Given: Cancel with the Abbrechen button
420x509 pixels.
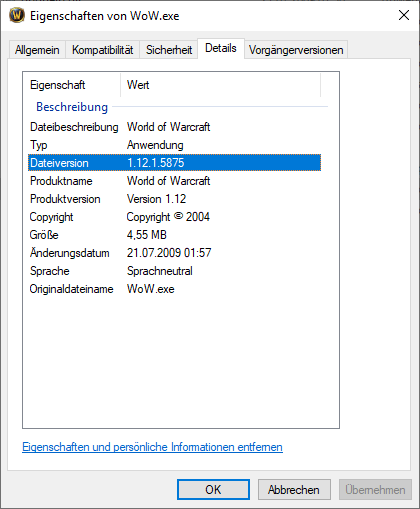Looking at the screenshot, I should pyautogui.click(x=294, y=490).
